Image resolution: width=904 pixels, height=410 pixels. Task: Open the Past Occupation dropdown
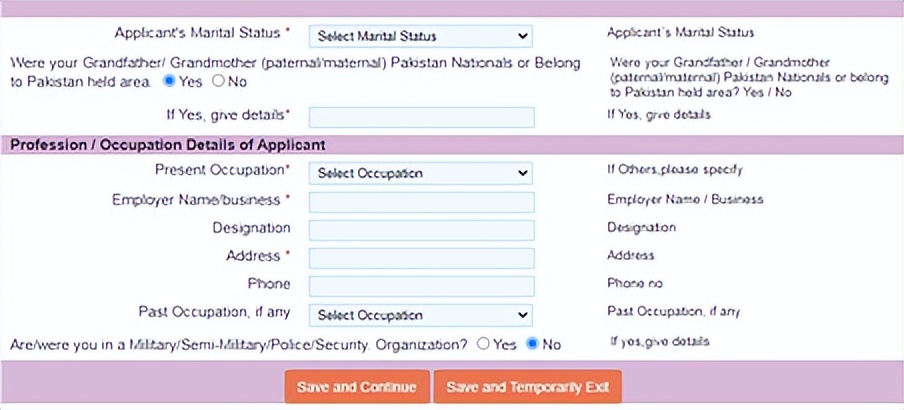point(420,315)
